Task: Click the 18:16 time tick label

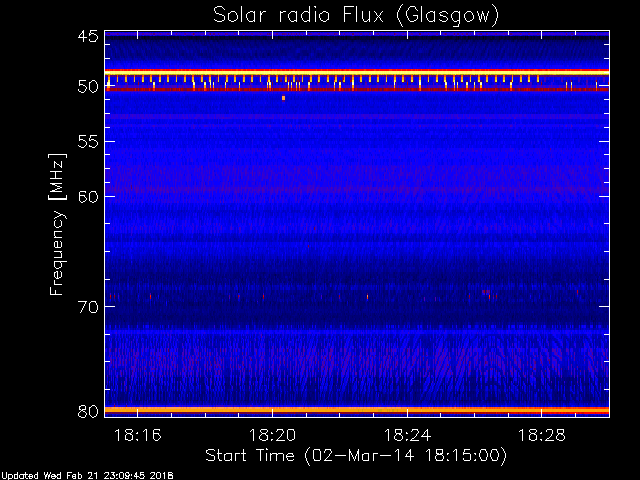Action: point(138,435)
